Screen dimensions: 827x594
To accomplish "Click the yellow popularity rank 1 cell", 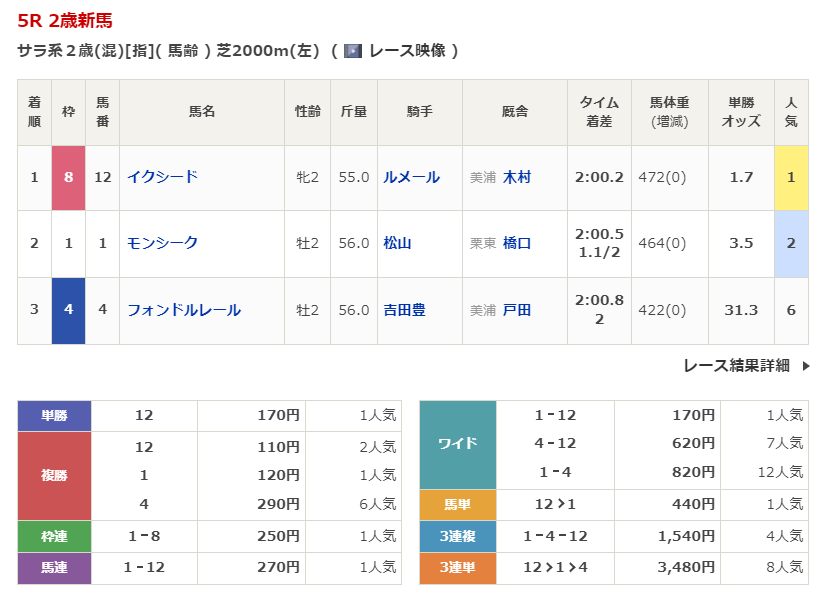I will coord(791,177).
